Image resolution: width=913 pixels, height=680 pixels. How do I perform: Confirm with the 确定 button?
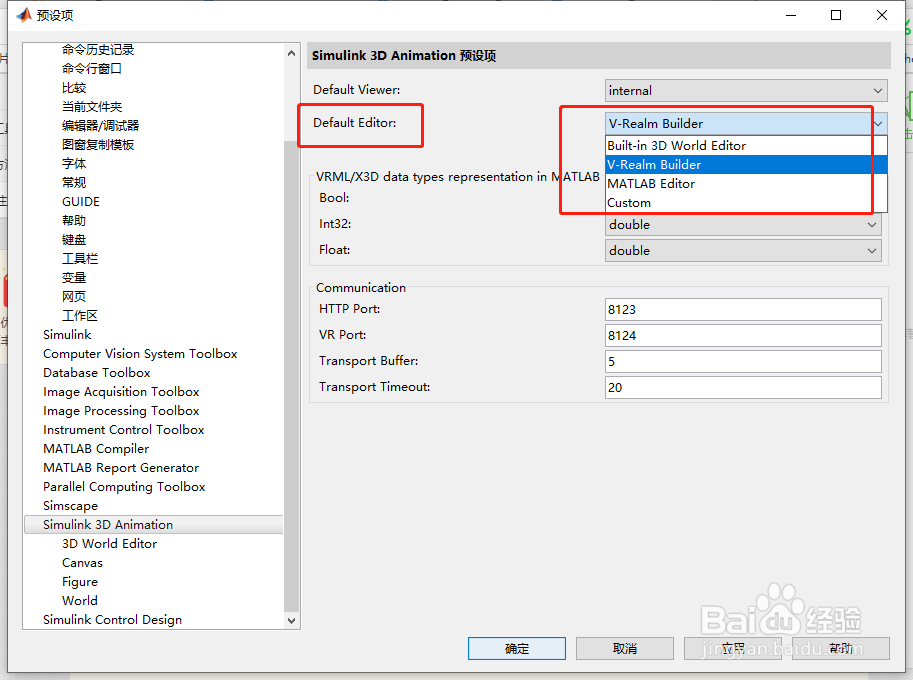pyautogui.click(x=516, y=649)
